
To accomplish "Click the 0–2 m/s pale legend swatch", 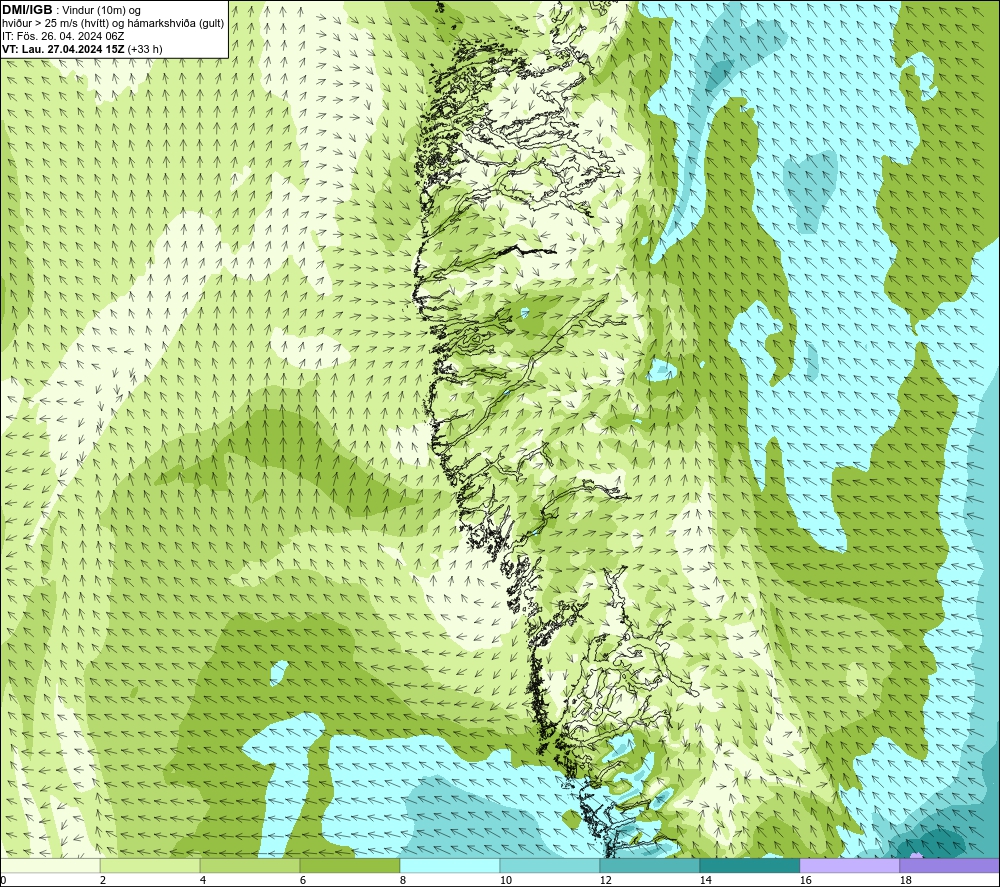I will pos(50,865).
